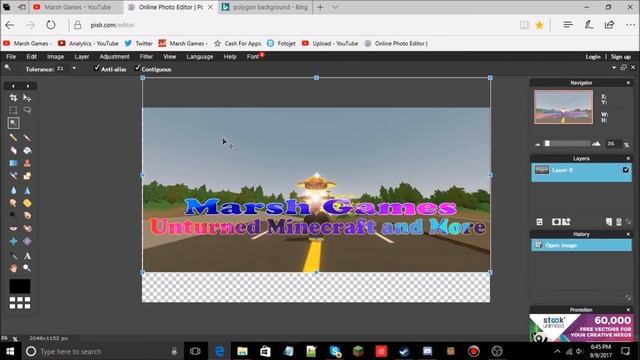
Task: Select the Burn tool
Action: pos(27,216)
